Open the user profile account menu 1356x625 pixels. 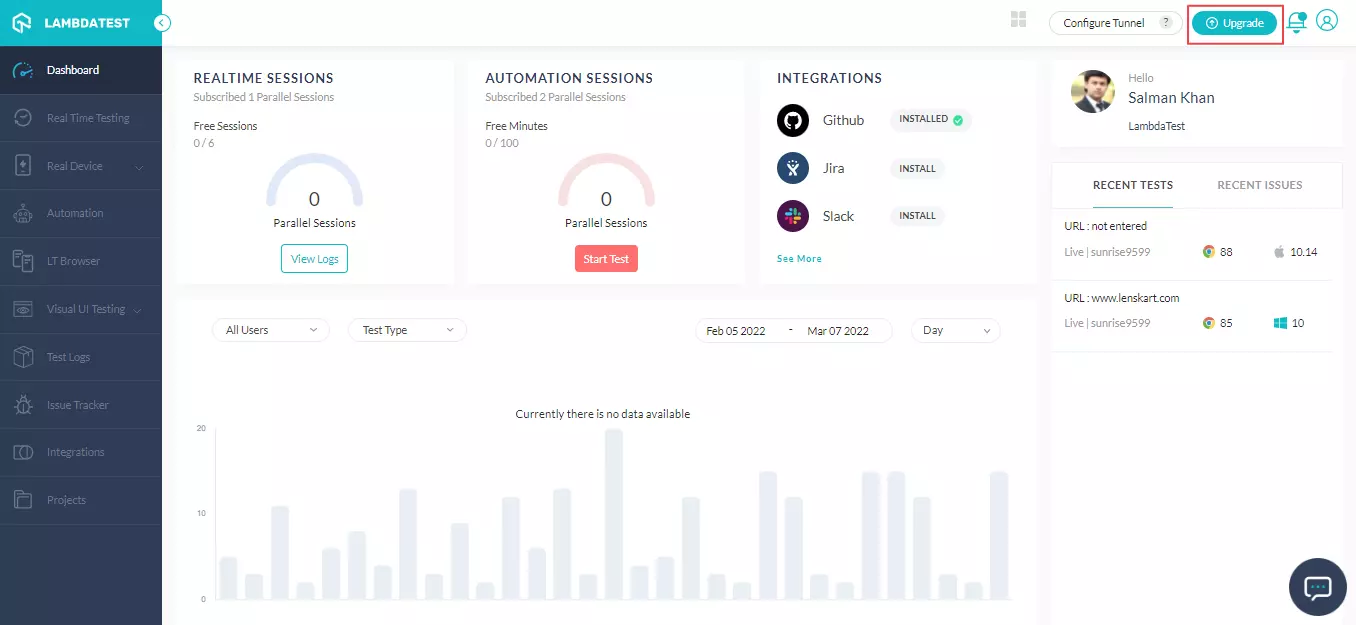1327,20
